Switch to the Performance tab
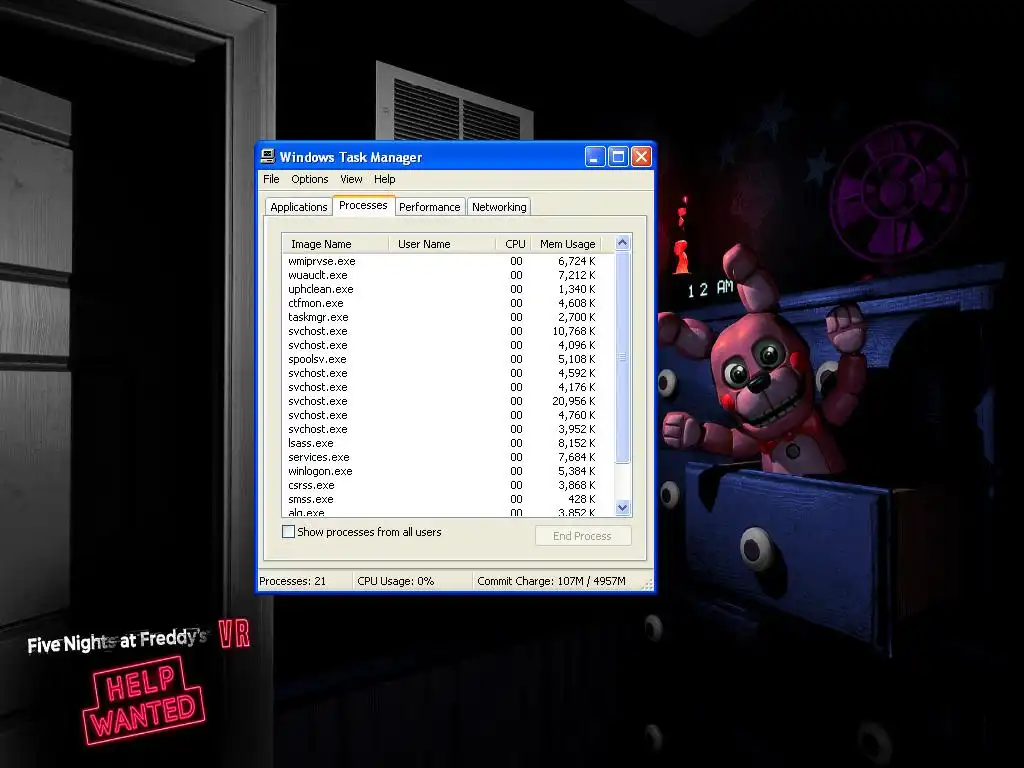The width and height of the screenshot is (1024, 768). point(429,207)
